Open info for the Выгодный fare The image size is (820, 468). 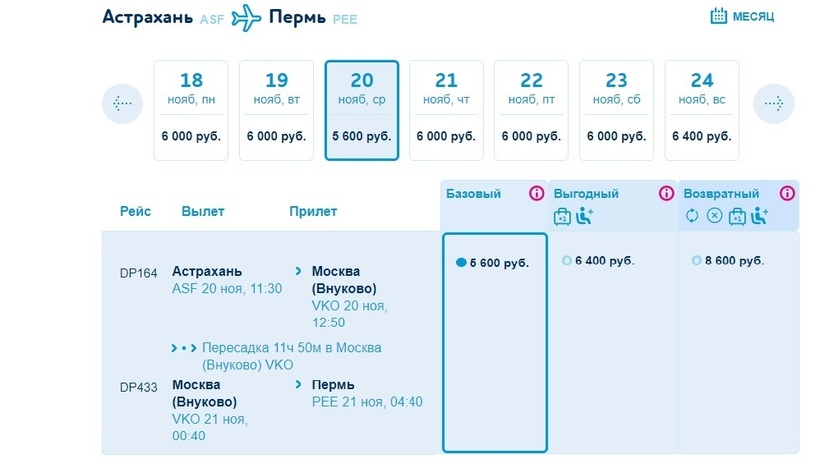(666, 194)
